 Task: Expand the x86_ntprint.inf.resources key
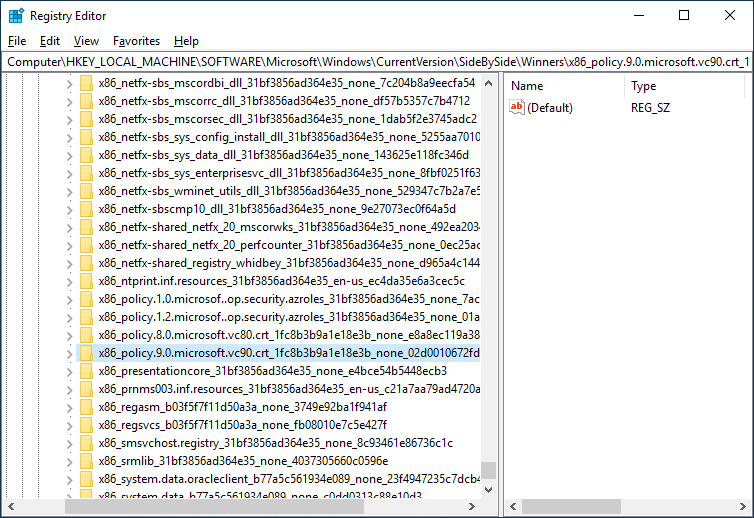[x=69, y=282]
